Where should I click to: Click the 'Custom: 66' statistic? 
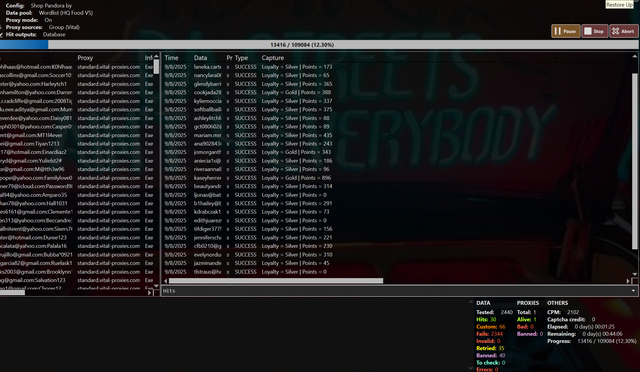(x=491, y=327)
